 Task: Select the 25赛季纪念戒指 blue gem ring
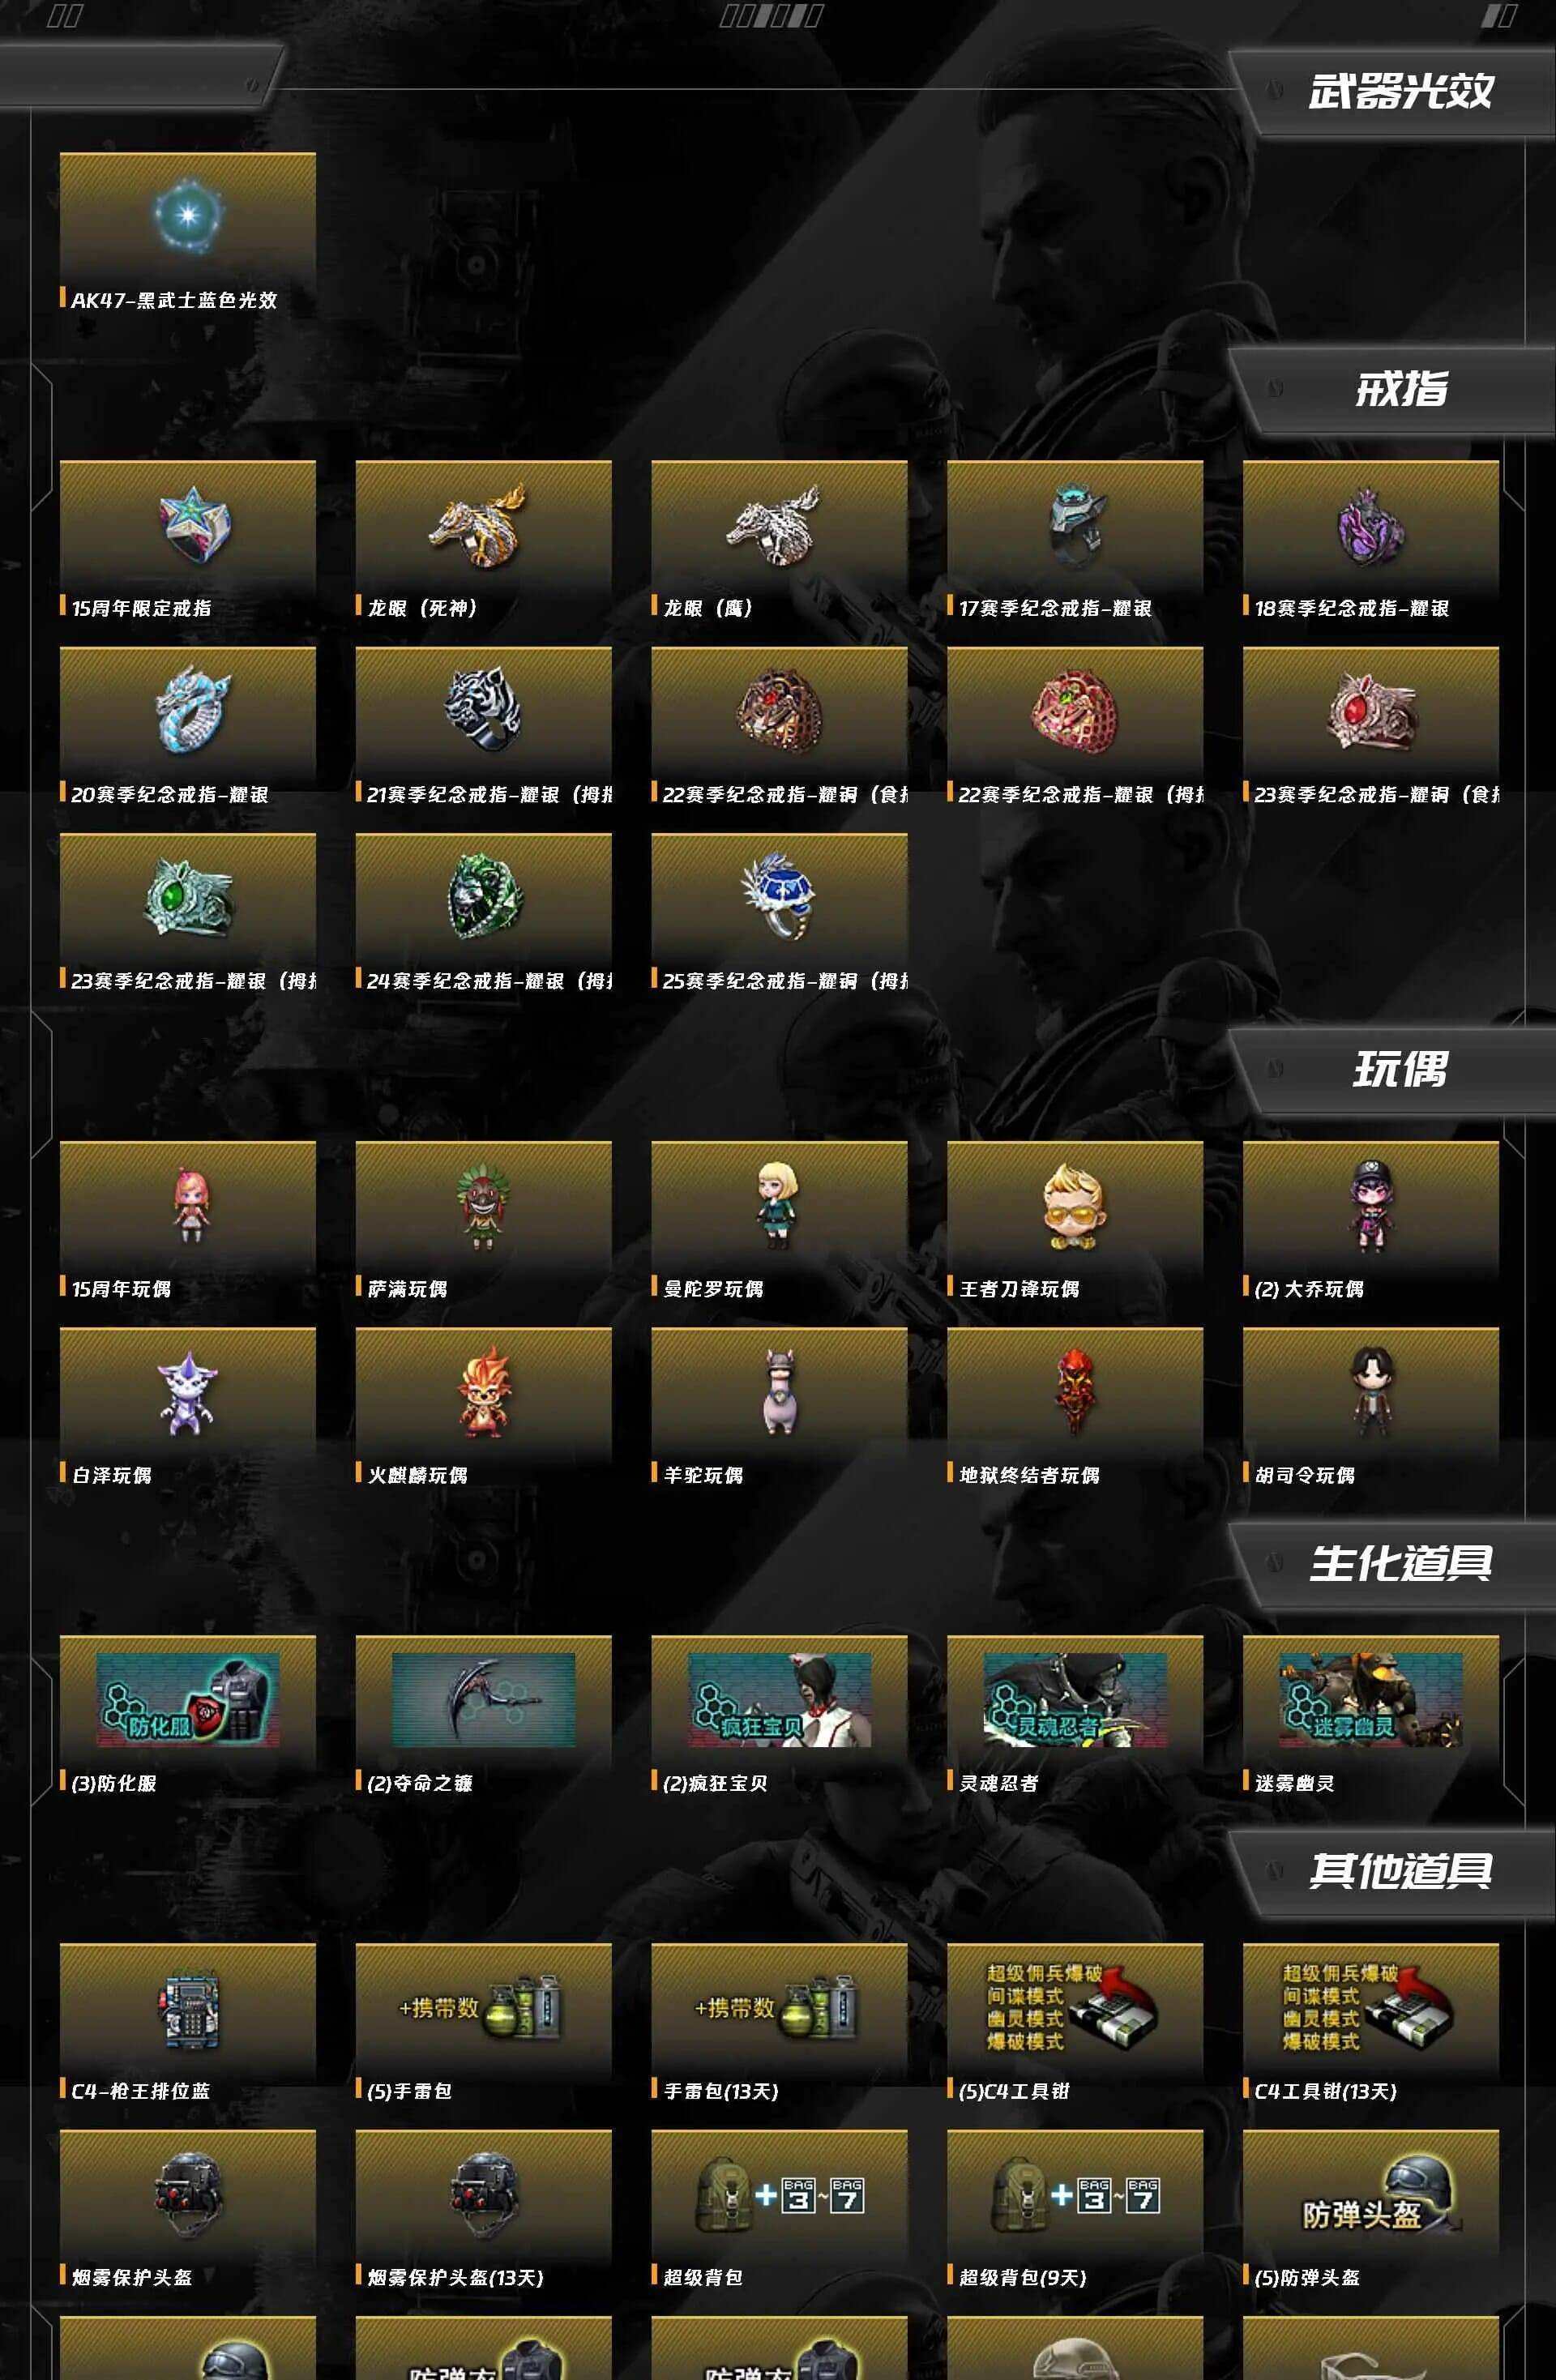pos(779,913)
